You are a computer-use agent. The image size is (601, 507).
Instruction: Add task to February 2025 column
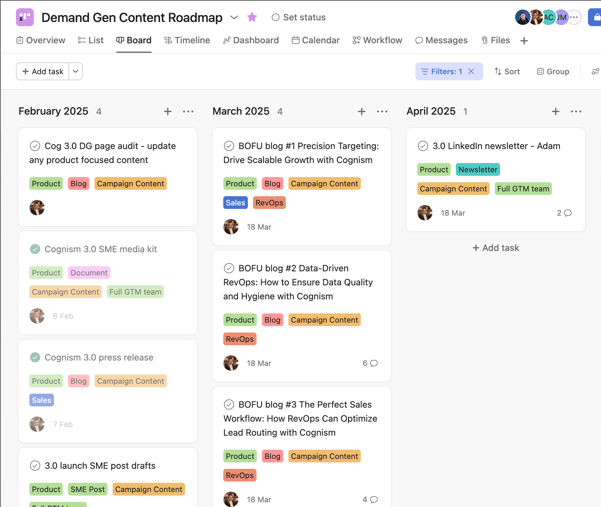click(167, 112)
